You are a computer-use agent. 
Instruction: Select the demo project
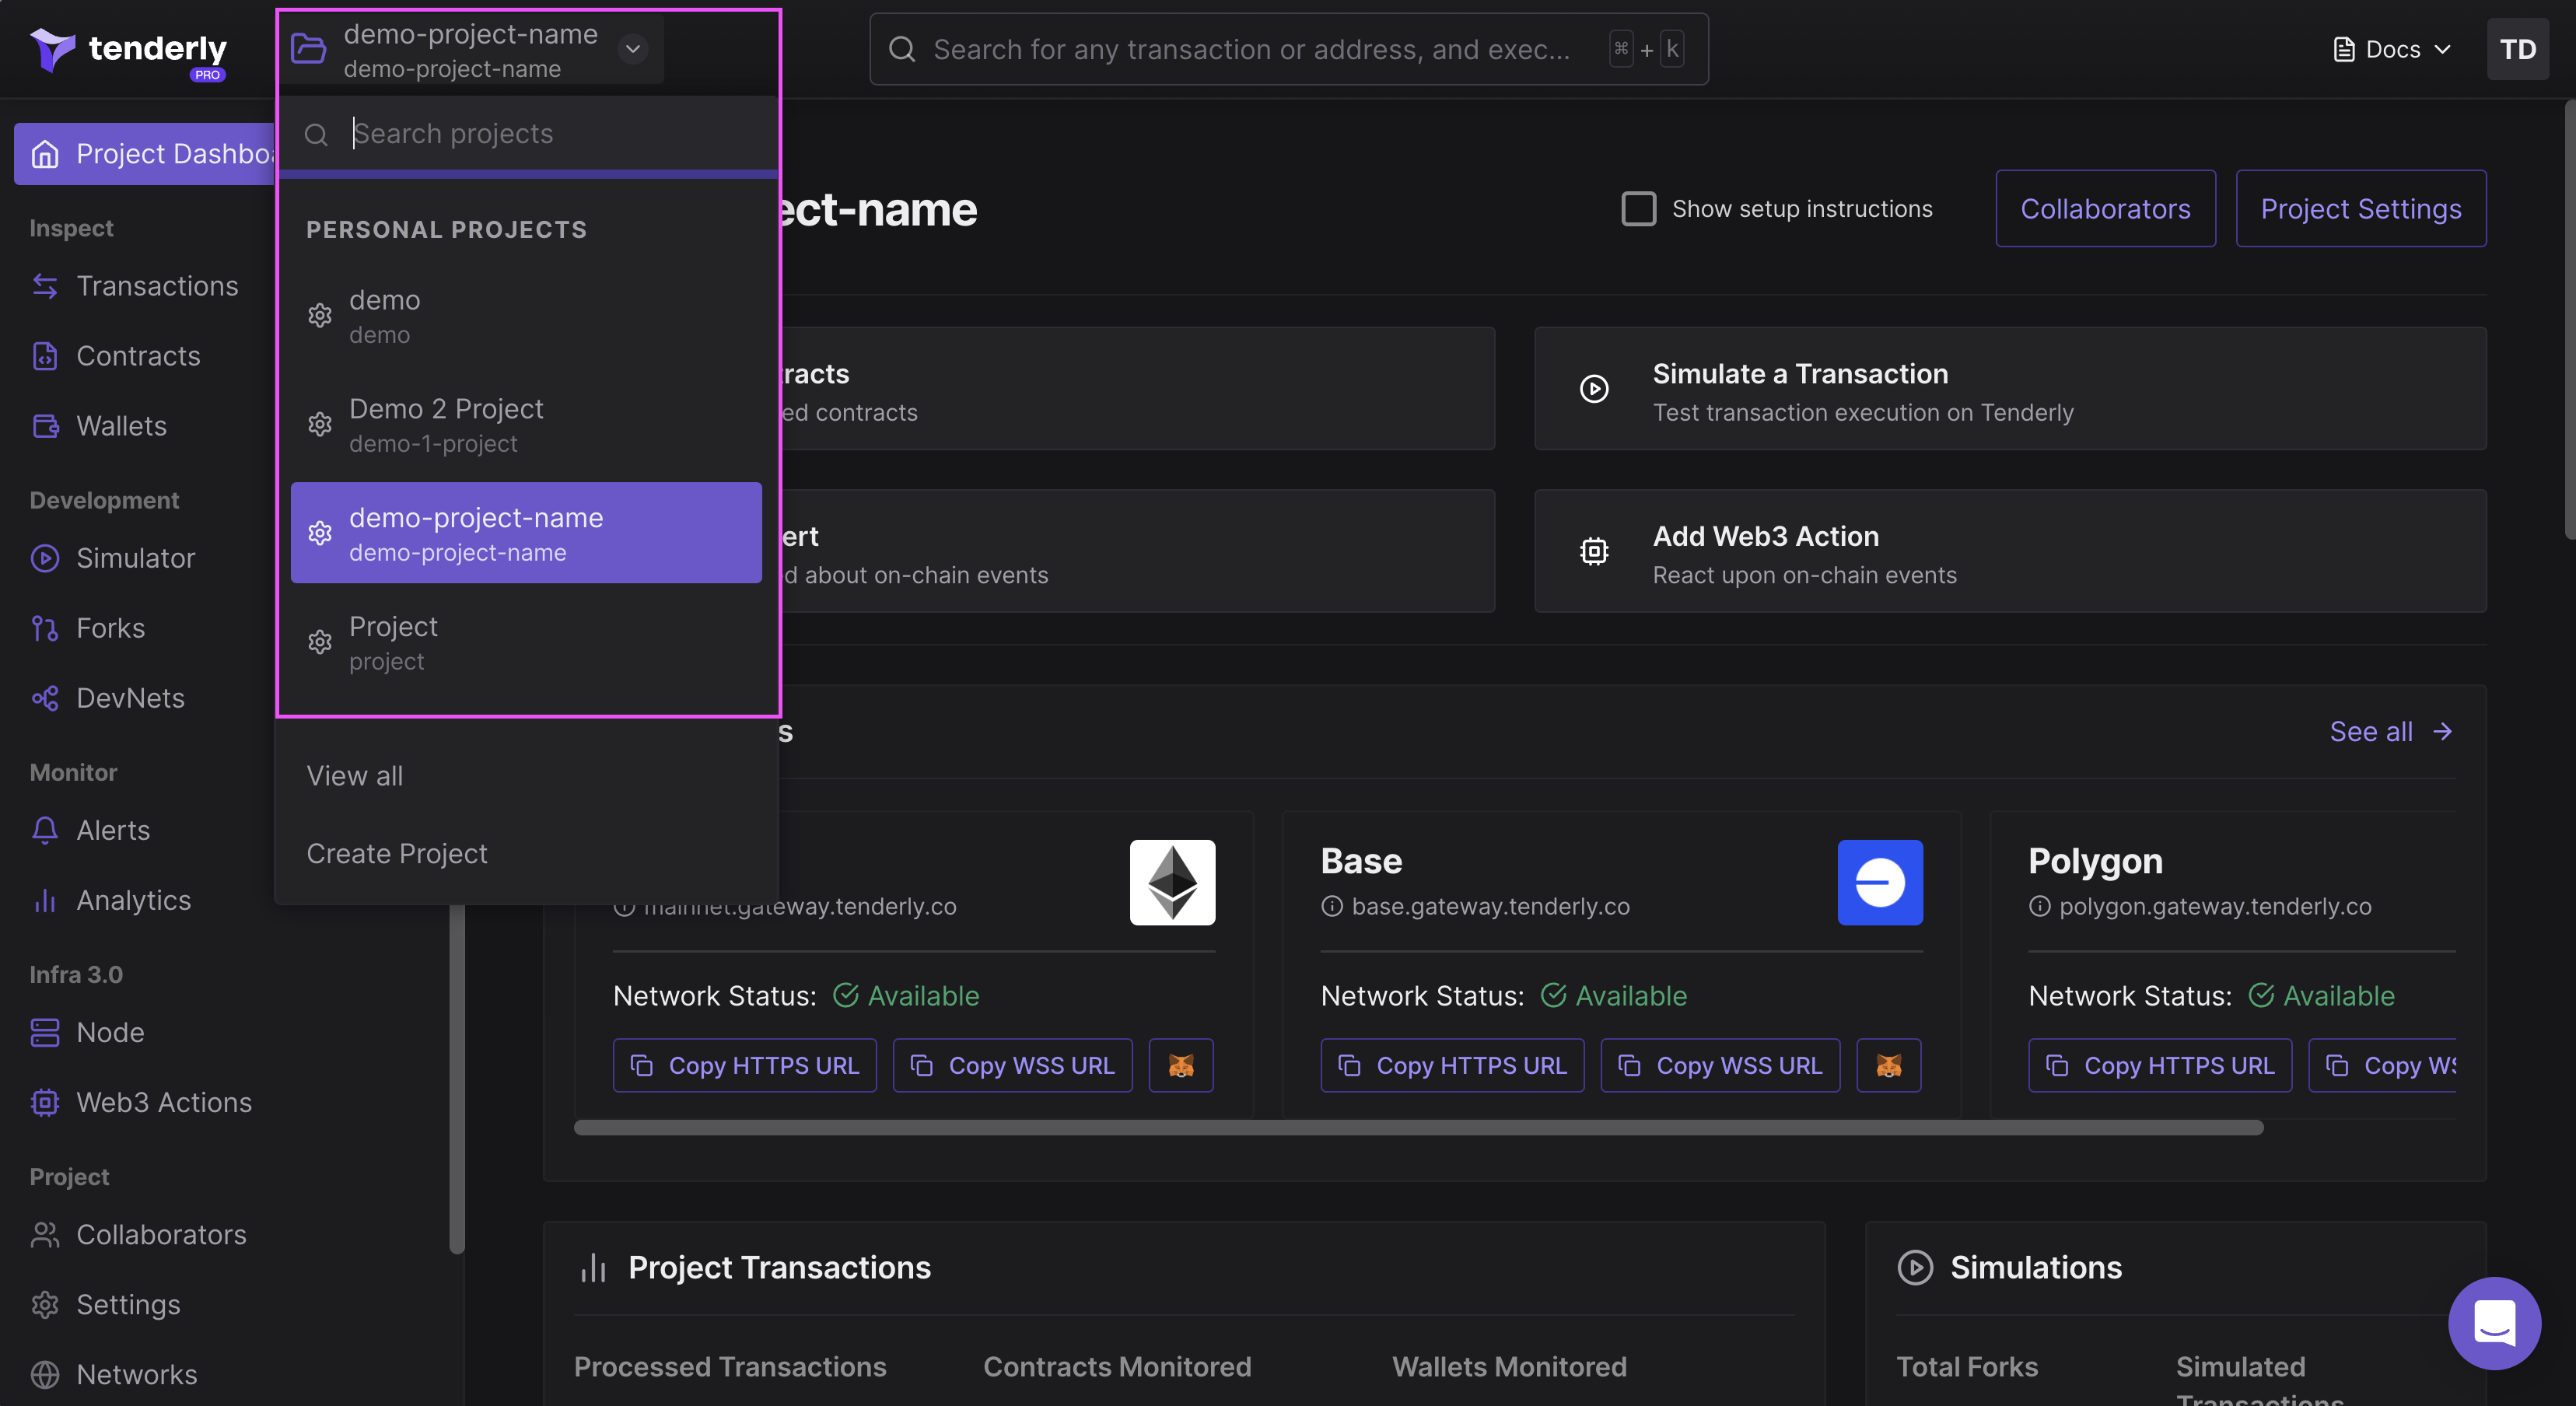point(526,316)
